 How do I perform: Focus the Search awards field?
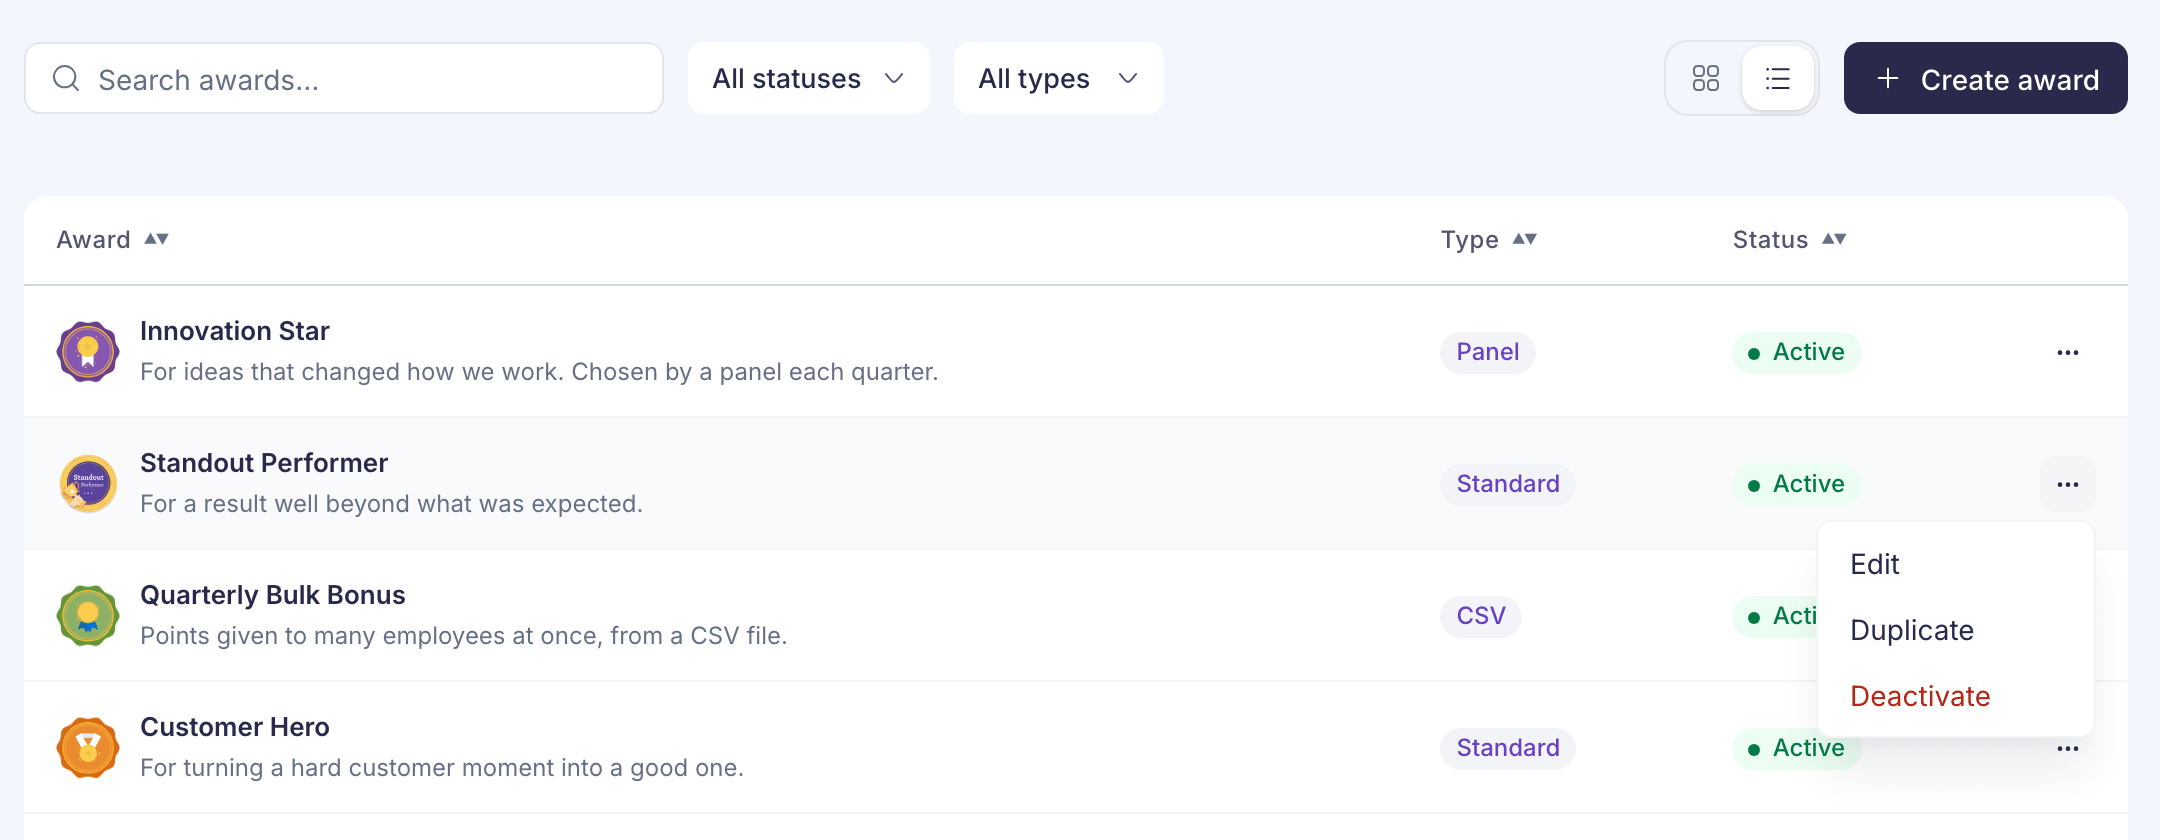pos(344,78)
